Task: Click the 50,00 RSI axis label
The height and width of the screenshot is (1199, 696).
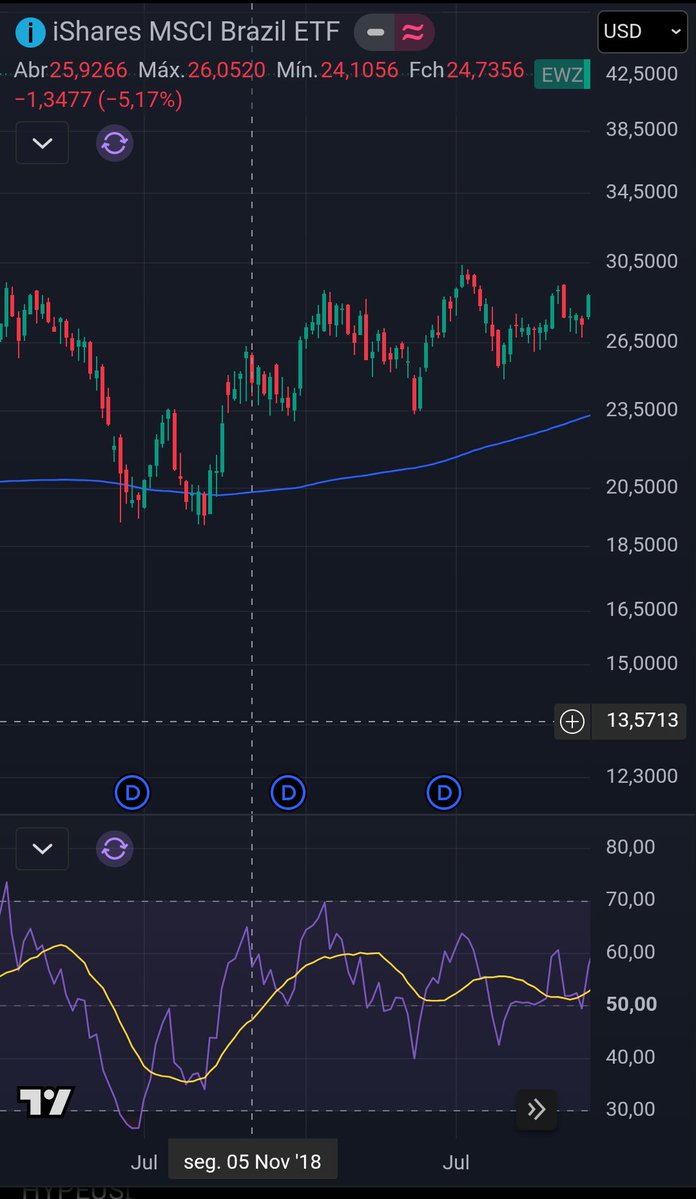Action: tap(631, 1004)
